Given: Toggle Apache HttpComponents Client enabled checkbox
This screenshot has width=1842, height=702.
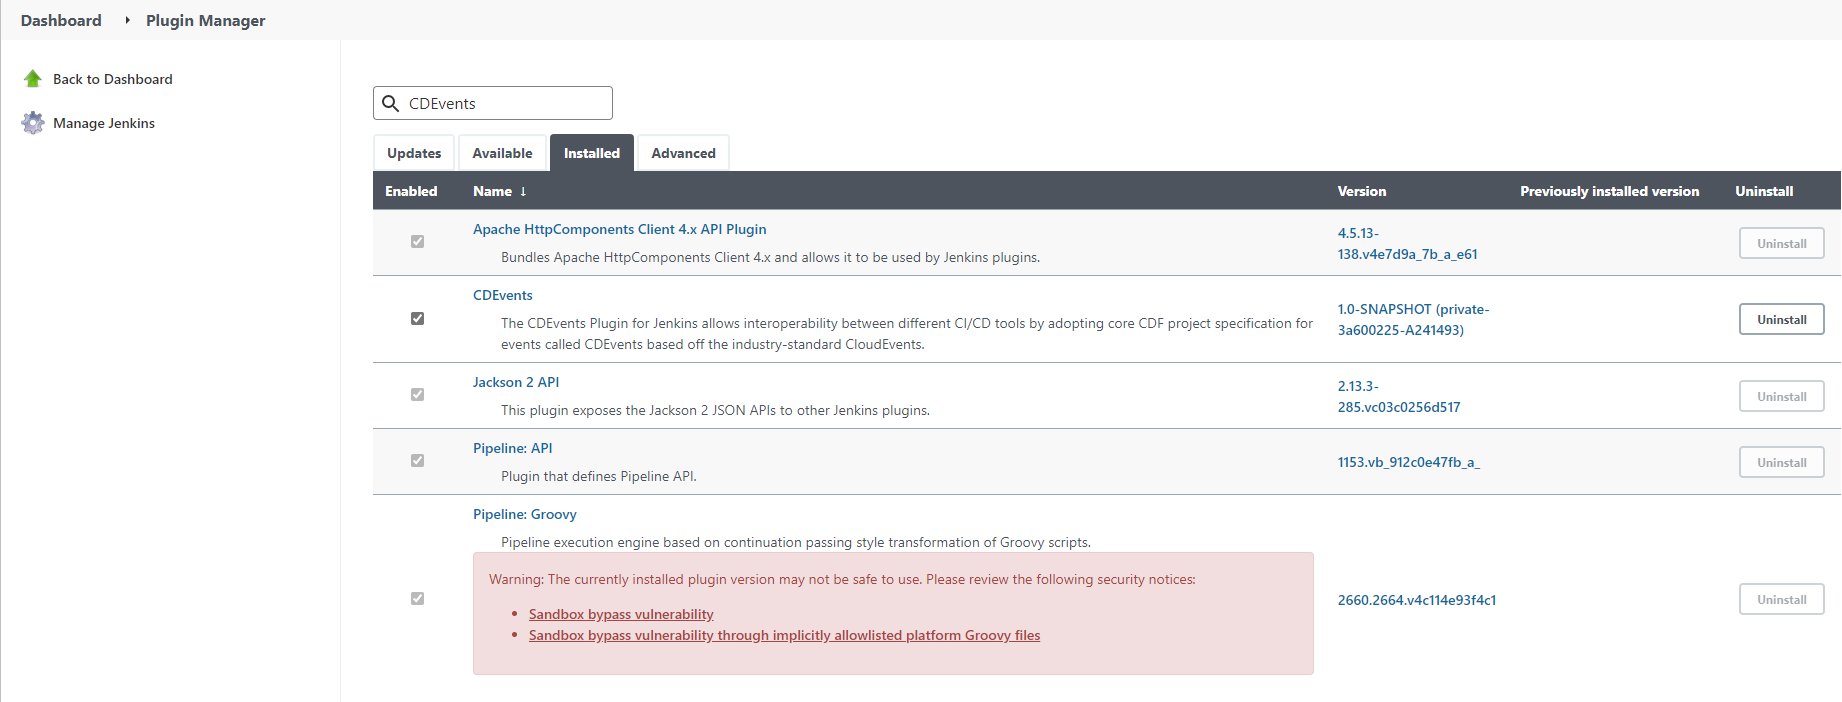Looking at the screenshot, I should [417, 242].
